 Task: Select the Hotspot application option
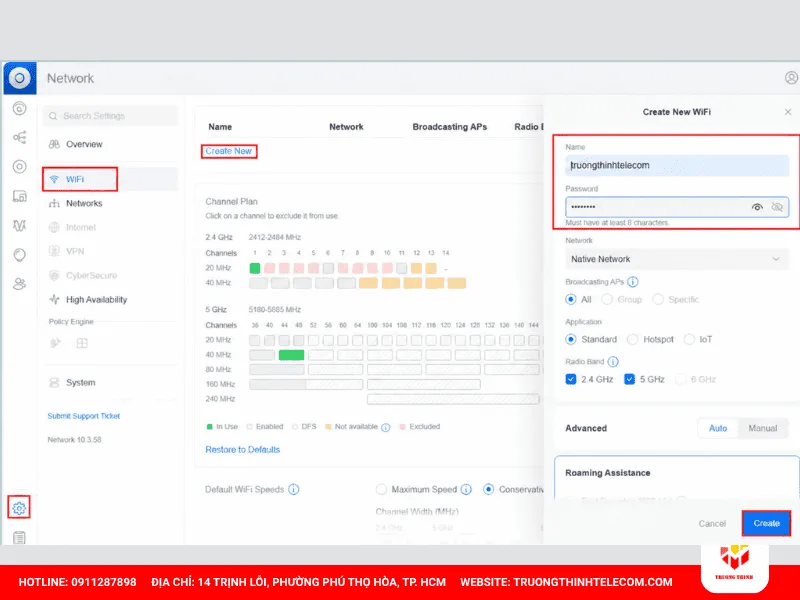633,339
